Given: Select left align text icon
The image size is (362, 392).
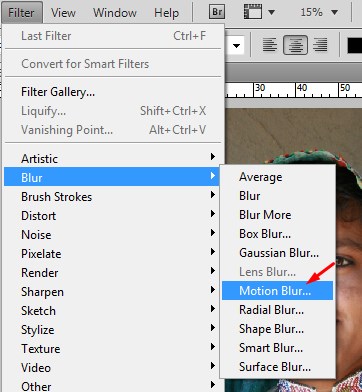Looking at the screenshot, I should point(270,45).
